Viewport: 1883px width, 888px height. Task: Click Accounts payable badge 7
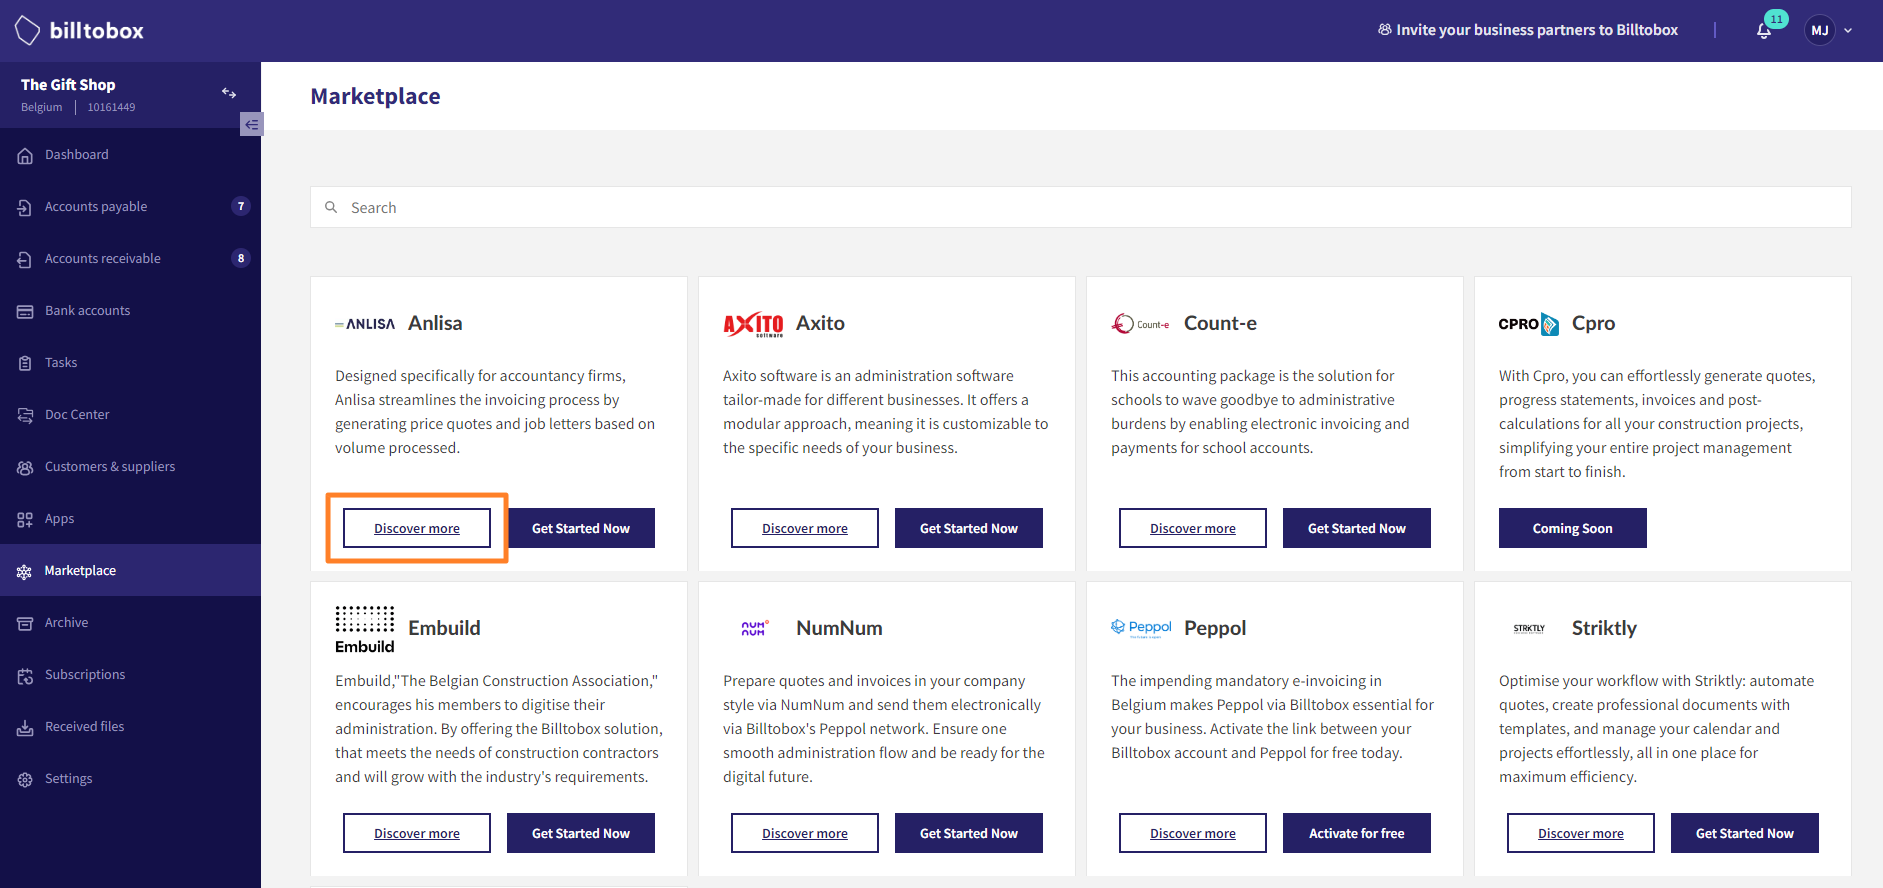tap(241, 206)
